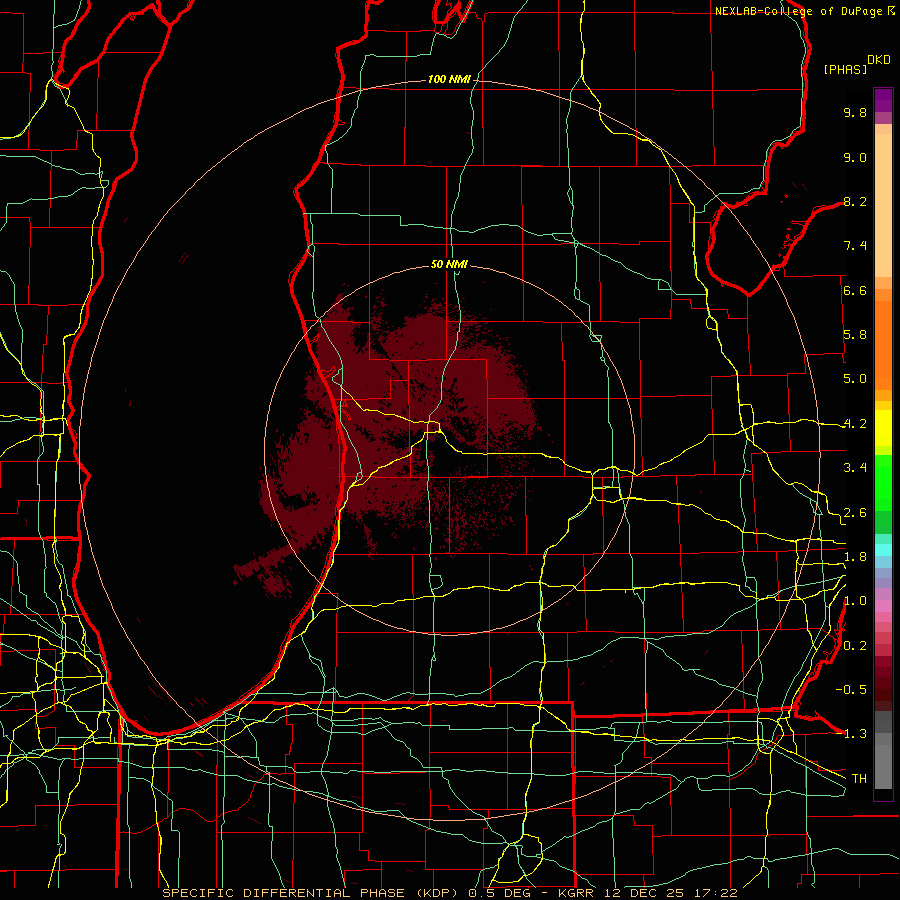
Task: Click the 9.0 value on the color scale
Action: point(855,157)
